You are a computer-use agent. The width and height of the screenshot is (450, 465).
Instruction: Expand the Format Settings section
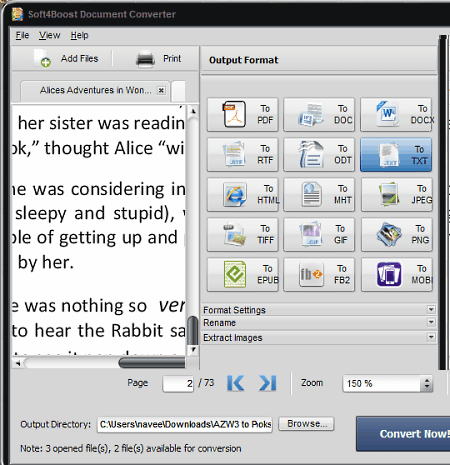[x=319, y=310]
